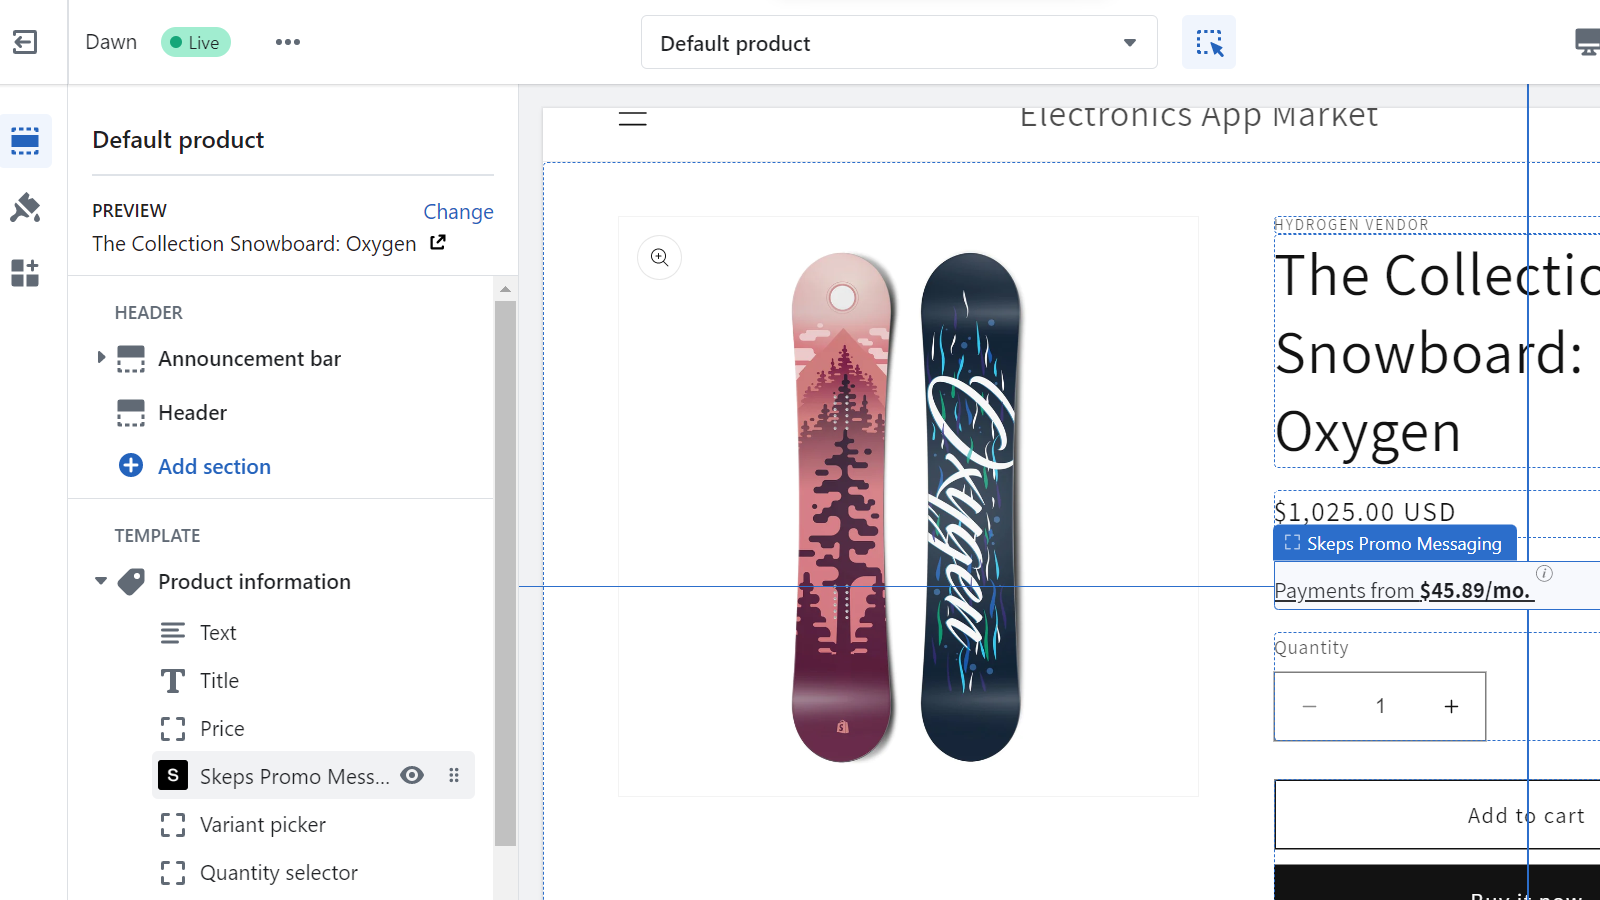Open App embeds sidebar icon
Viewport: 1600px width, 900px height.
tap(25, 273)
